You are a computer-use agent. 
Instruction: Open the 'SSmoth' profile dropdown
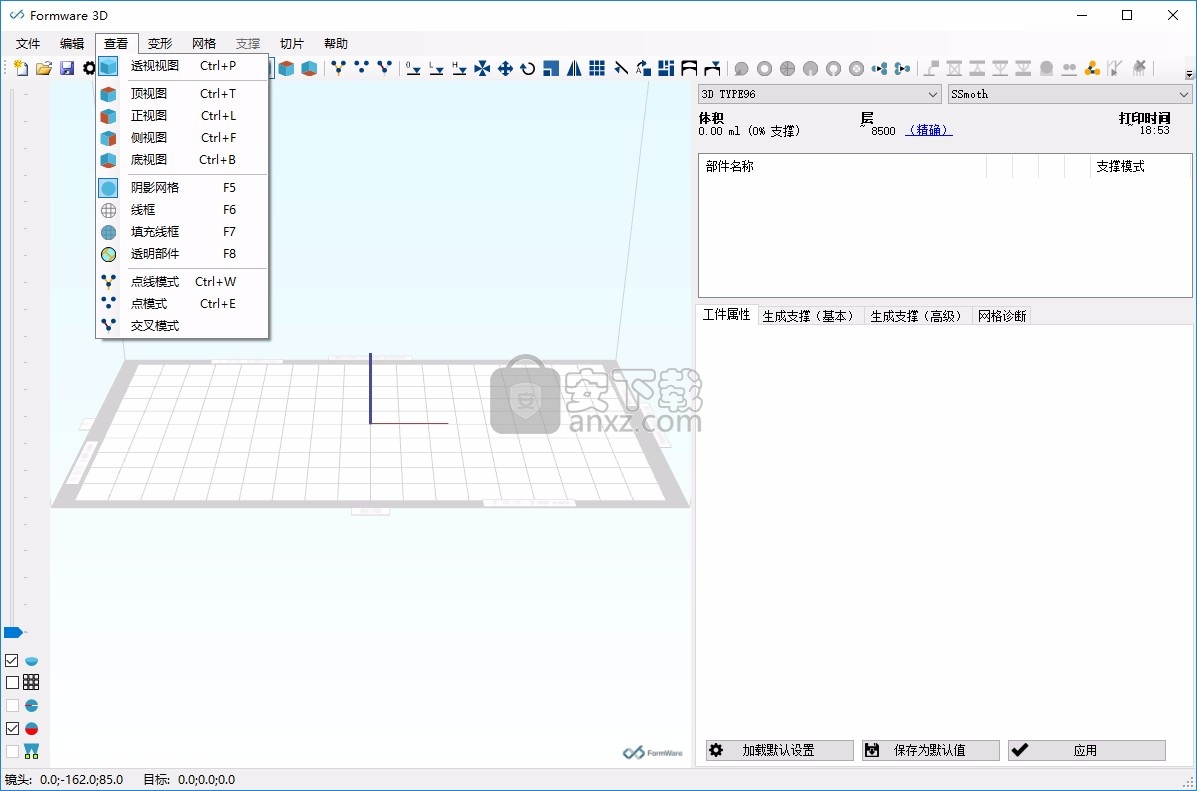coord(1070,94)
